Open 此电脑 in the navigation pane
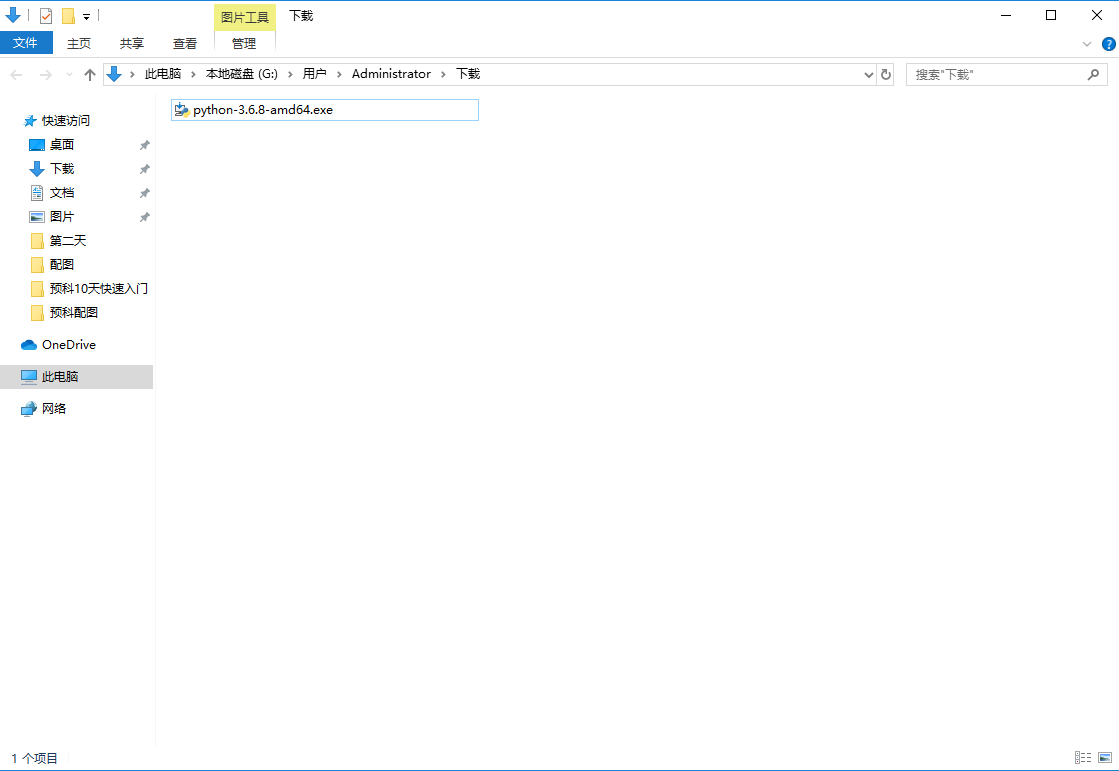This screenshot has width=1119, height=771. pos(60,377)
